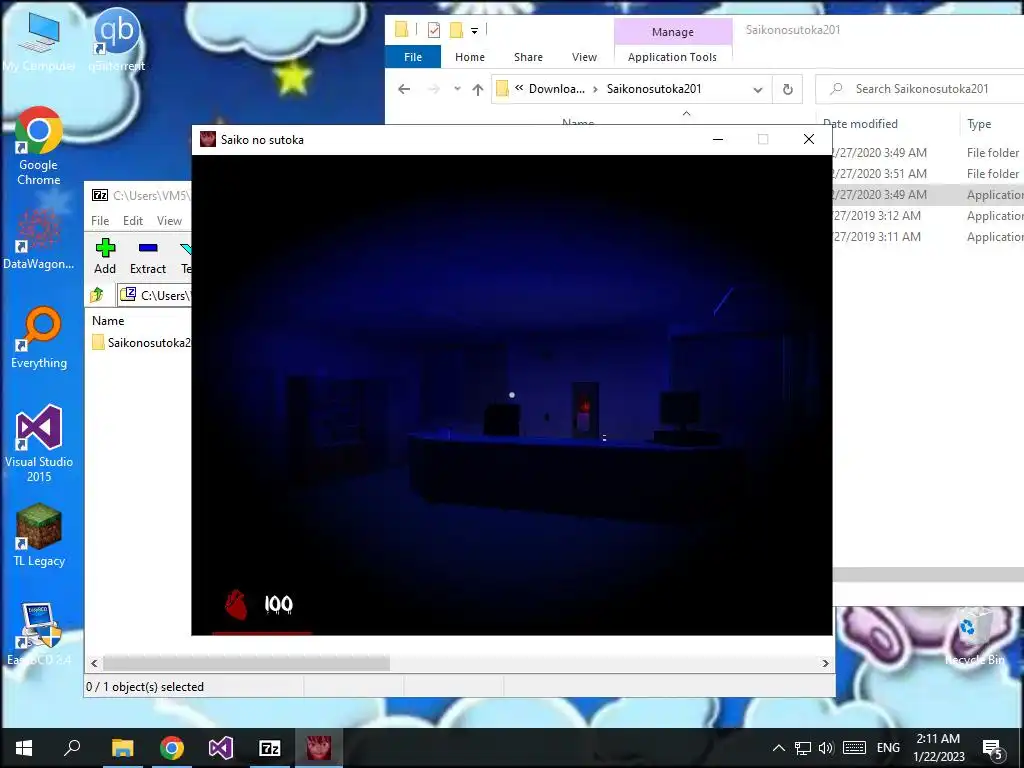Image resolution: width=1024 pixels, height=768 pixels.
Task: Click the Downloads breadcrumb in Explorer
Action: tap(556, 89)
